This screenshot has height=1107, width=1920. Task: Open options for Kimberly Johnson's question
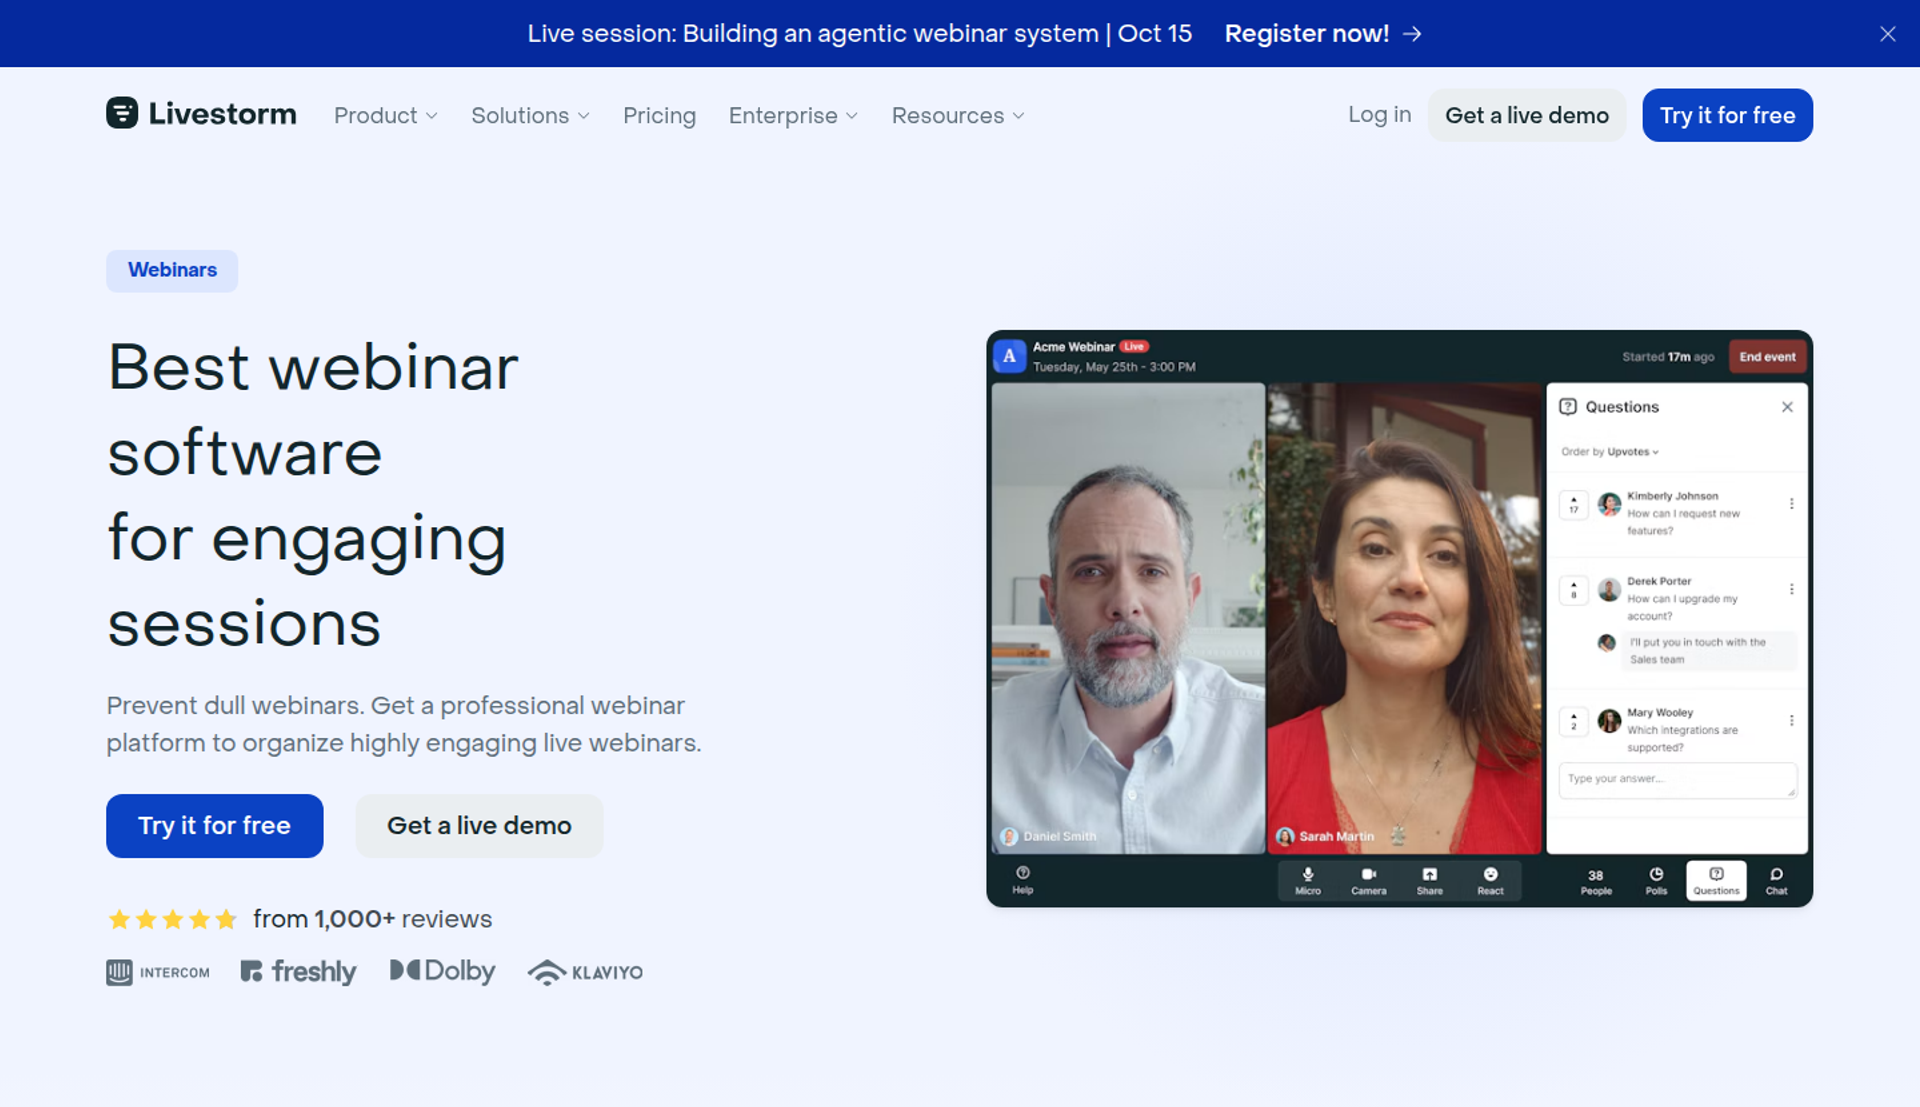[x=1791, y=504]
